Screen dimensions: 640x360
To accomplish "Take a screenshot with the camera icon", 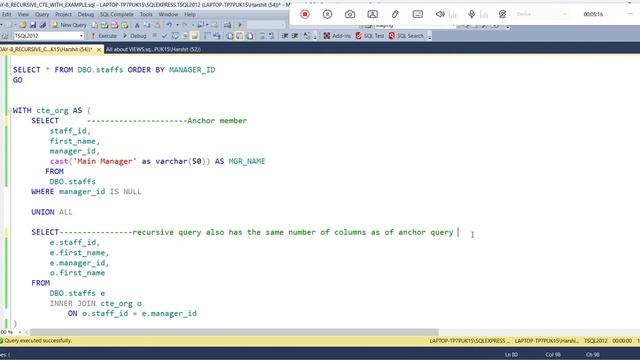I will pyautogui.click(x=350, y=14).
